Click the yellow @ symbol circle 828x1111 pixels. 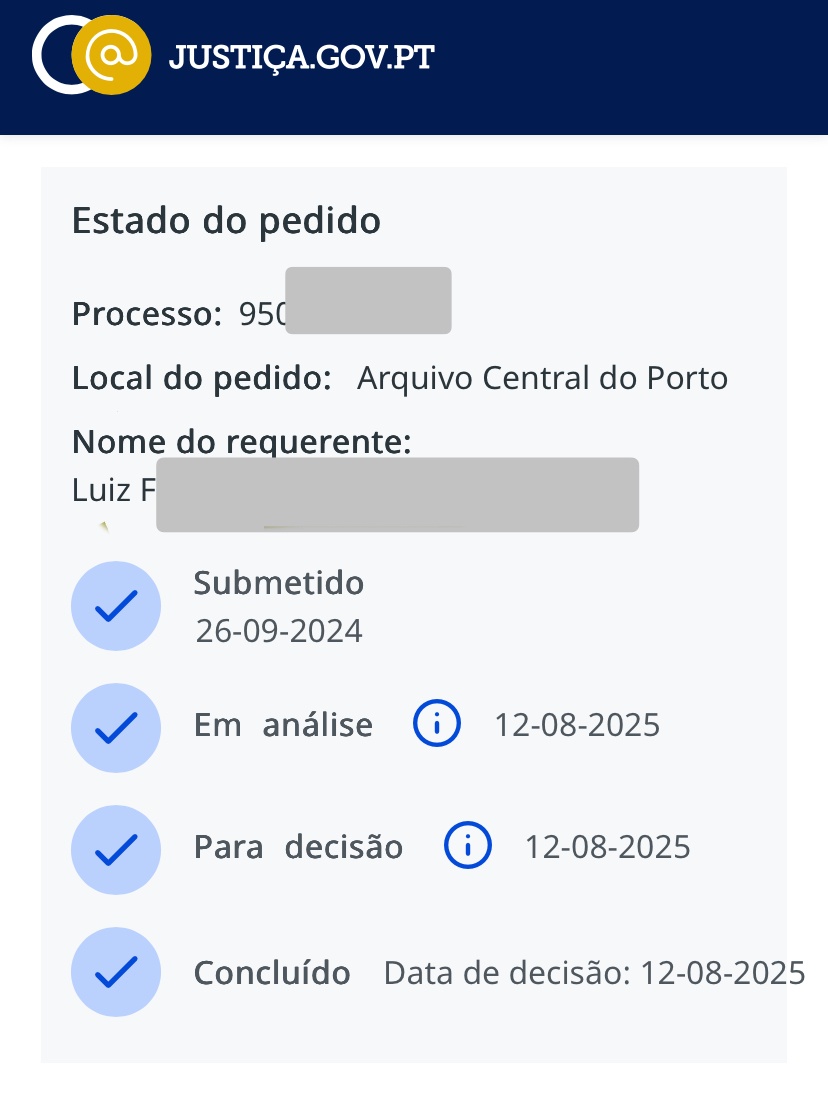(112, 57)
